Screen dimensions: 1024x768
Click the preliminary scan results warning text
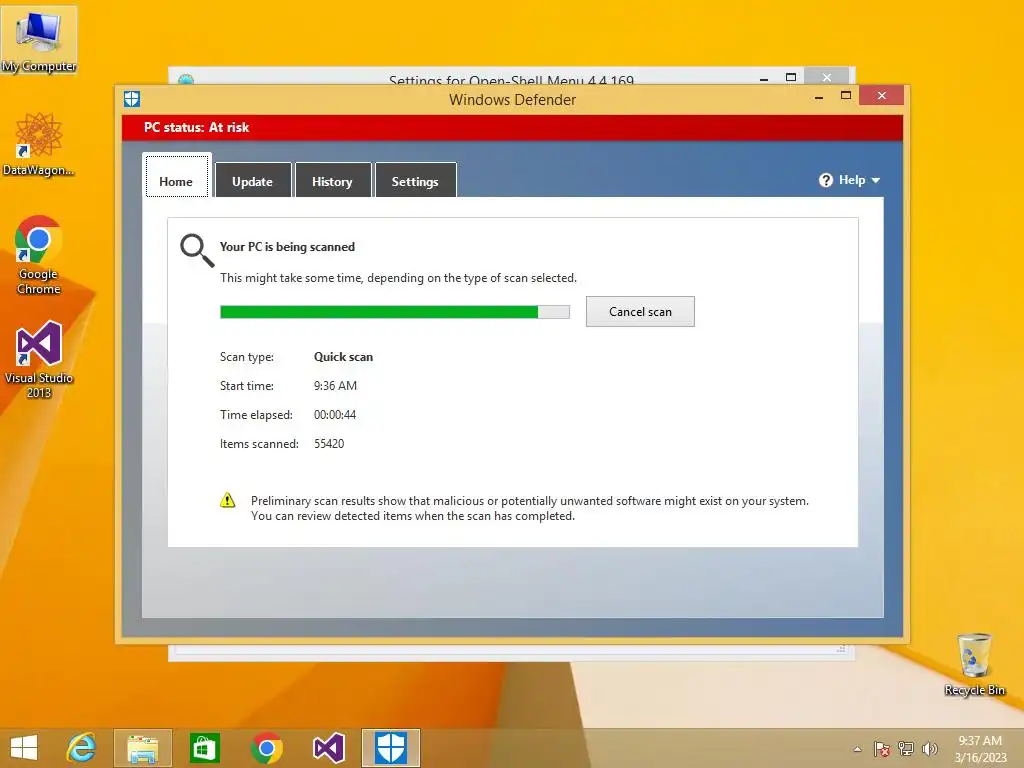tap(530, 508)
